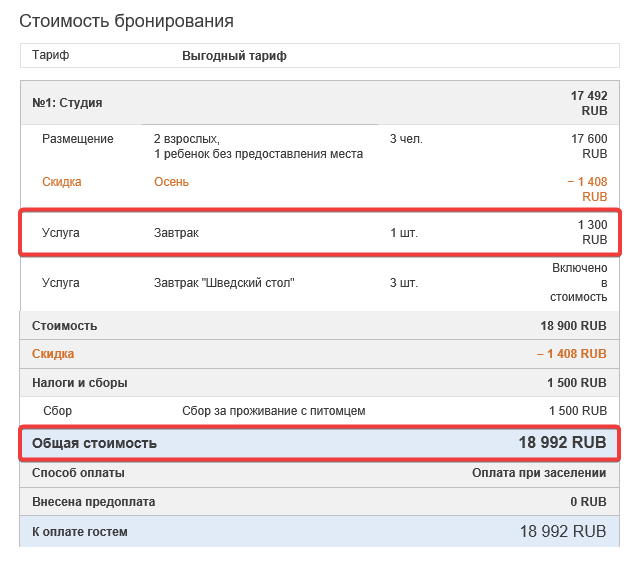The width and height of the screenshot is (642, 569).
Task: Click the "№1: Студия" room row title
Action: pos(67,102)
